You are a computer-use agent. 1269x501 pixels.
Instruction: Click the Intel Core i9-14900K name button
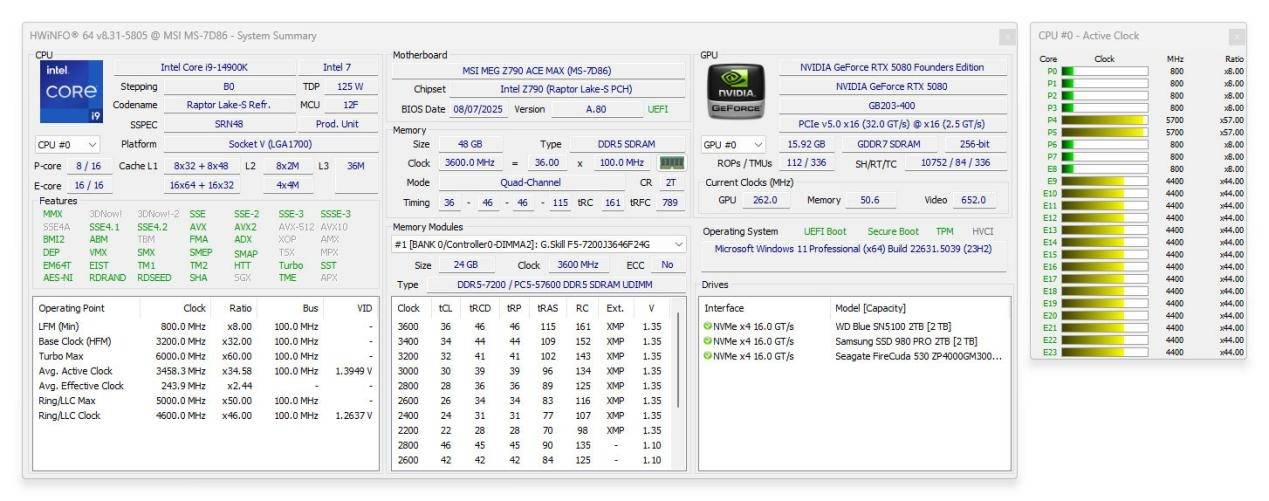click(x=203, y=67)
